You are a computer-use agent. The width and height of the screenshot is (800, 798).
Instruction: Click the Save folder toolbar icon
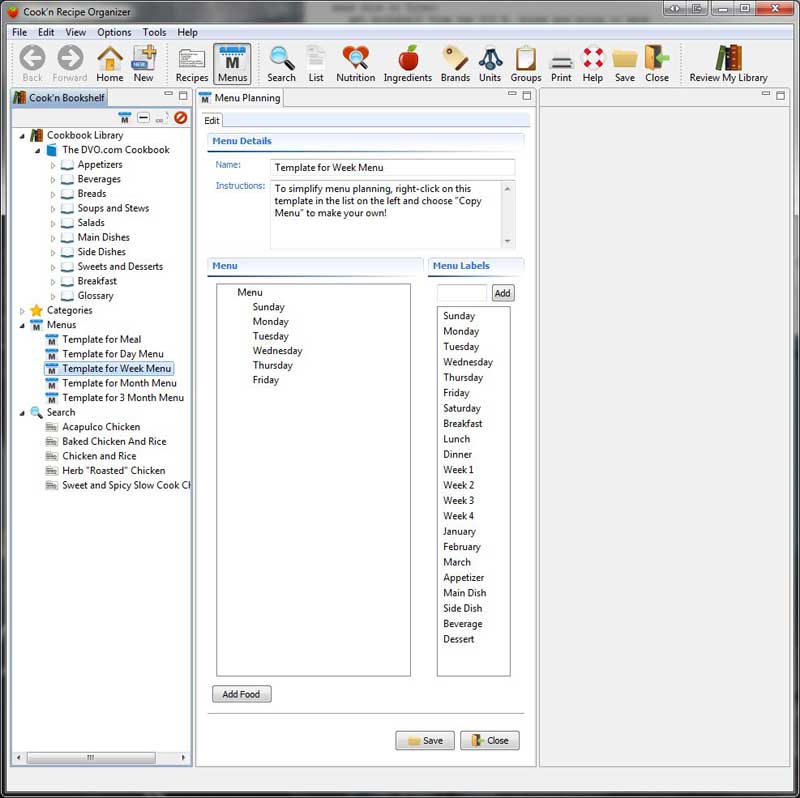(x=624, y=64)
